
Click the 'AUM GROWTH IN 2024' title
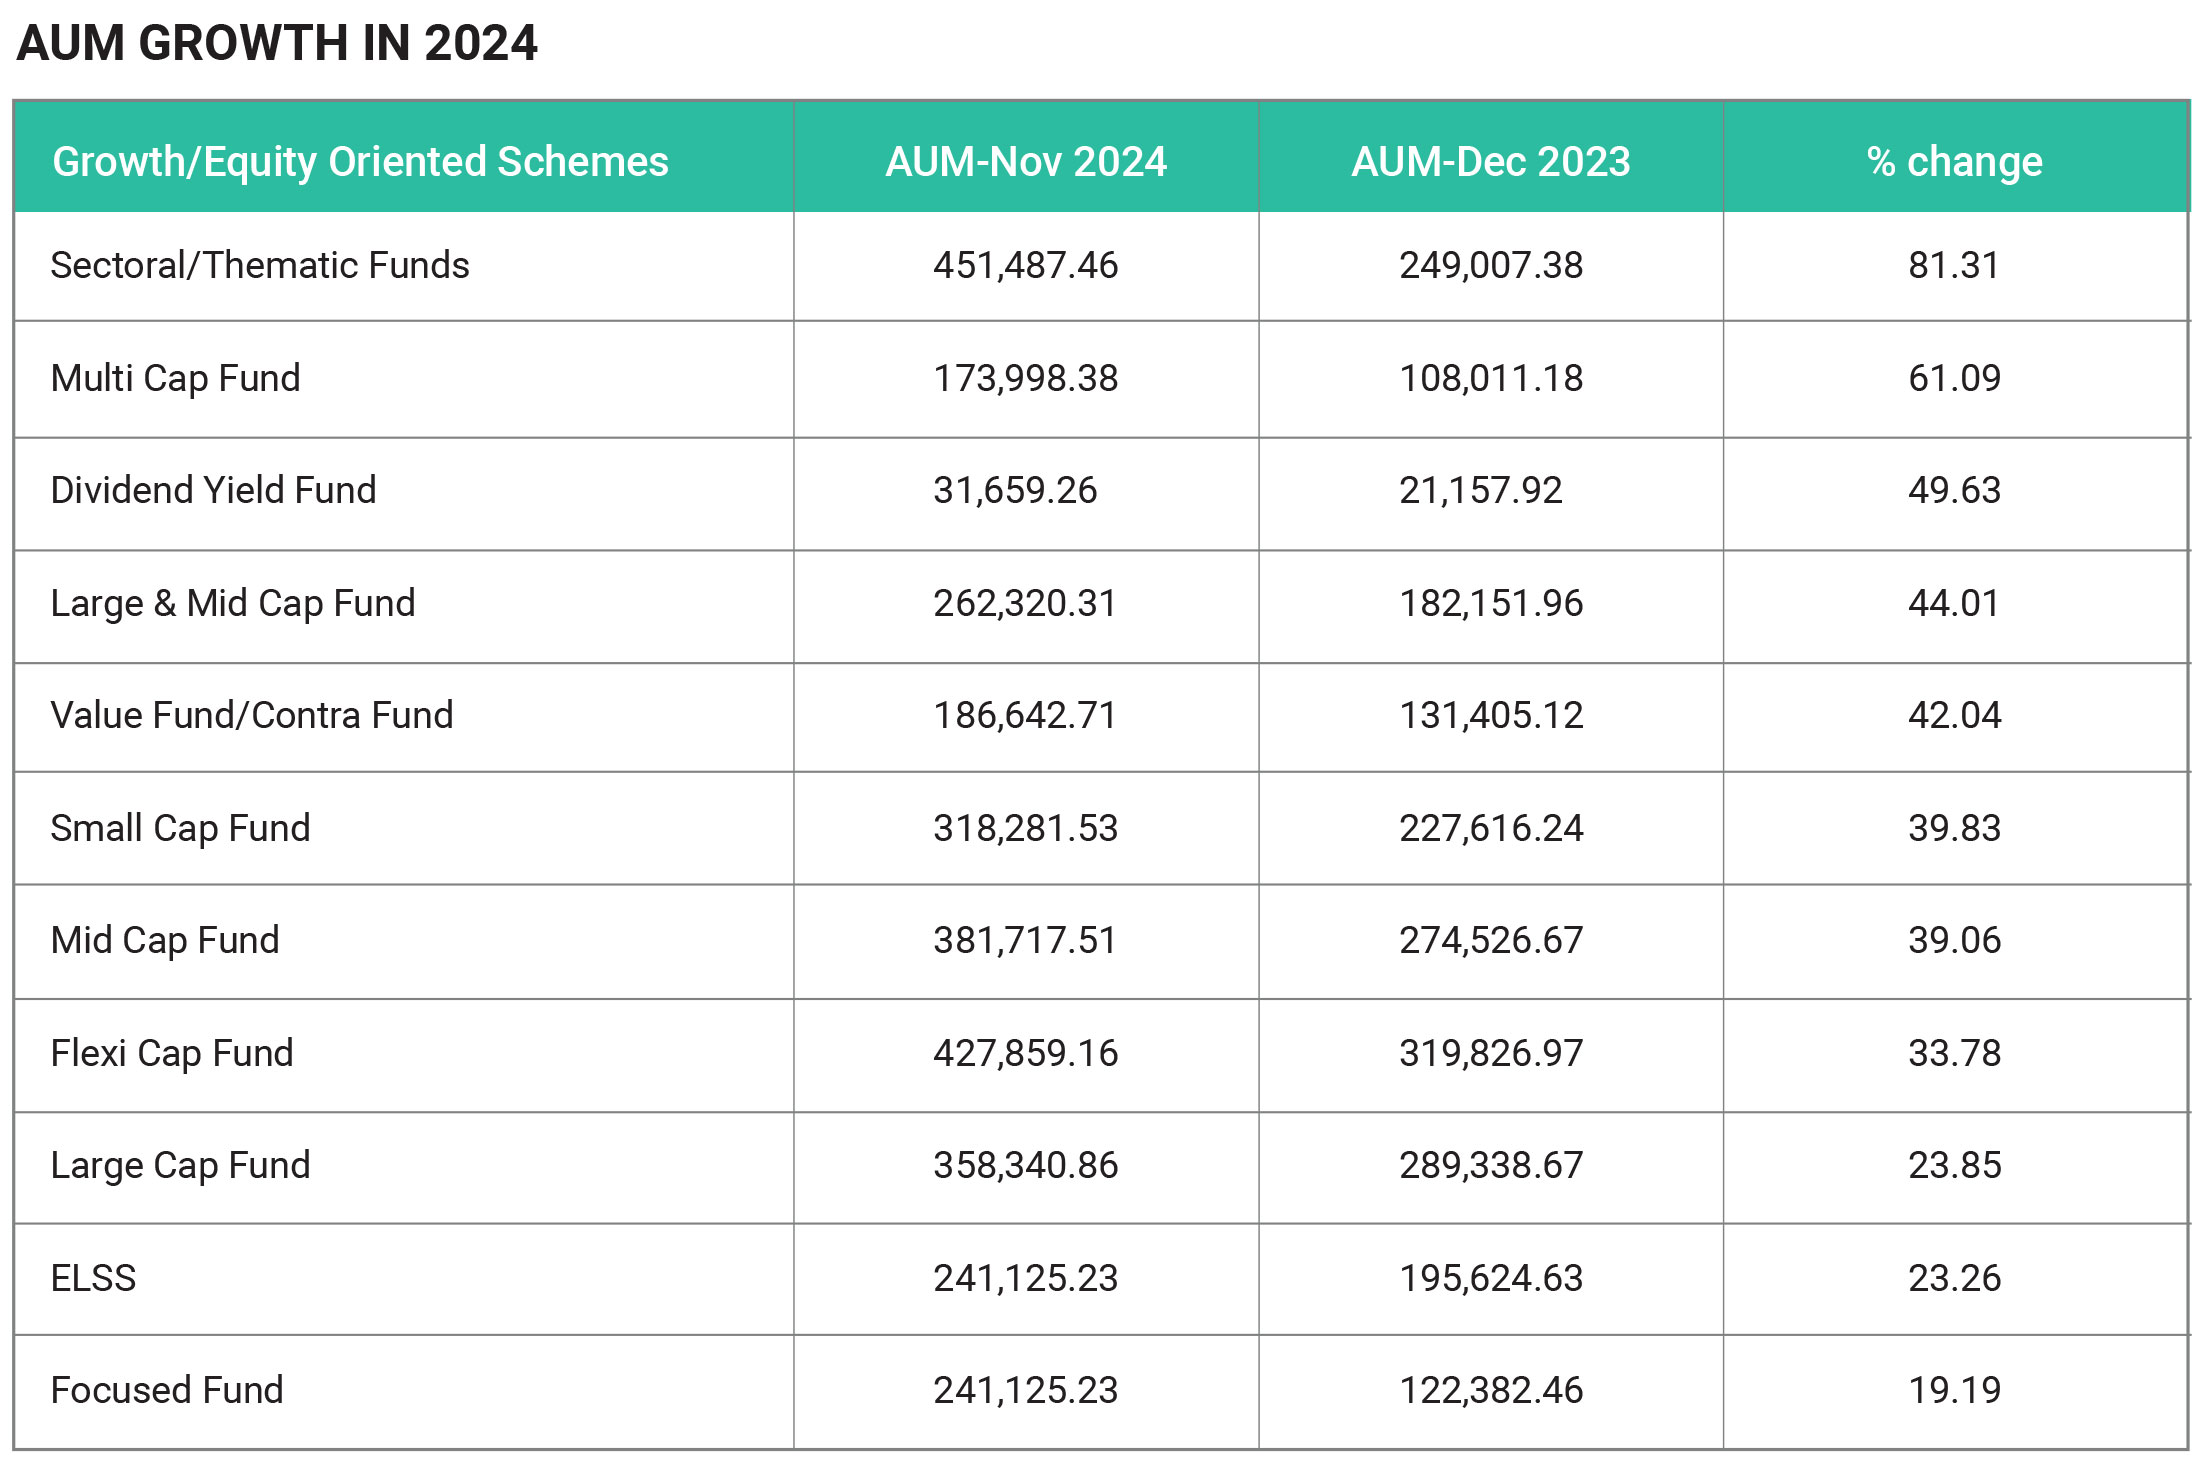click(x=277, y=44)
